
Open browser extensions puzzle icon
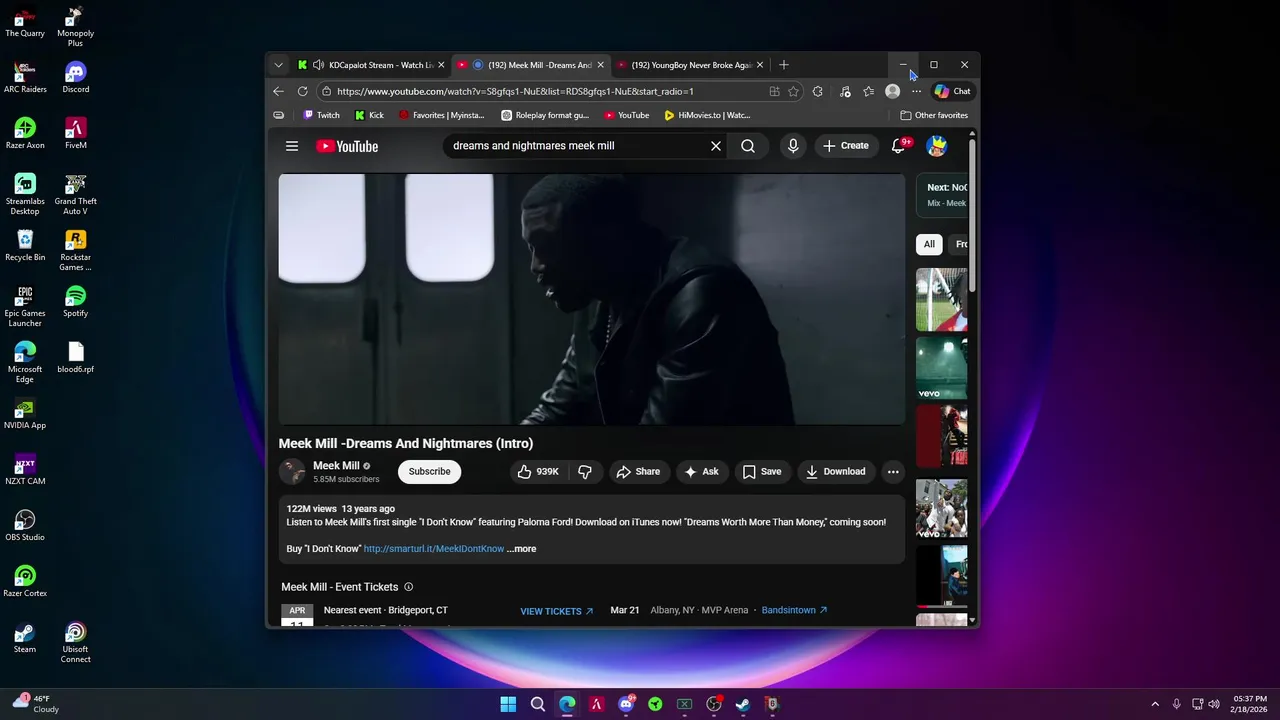pos(817,91)
